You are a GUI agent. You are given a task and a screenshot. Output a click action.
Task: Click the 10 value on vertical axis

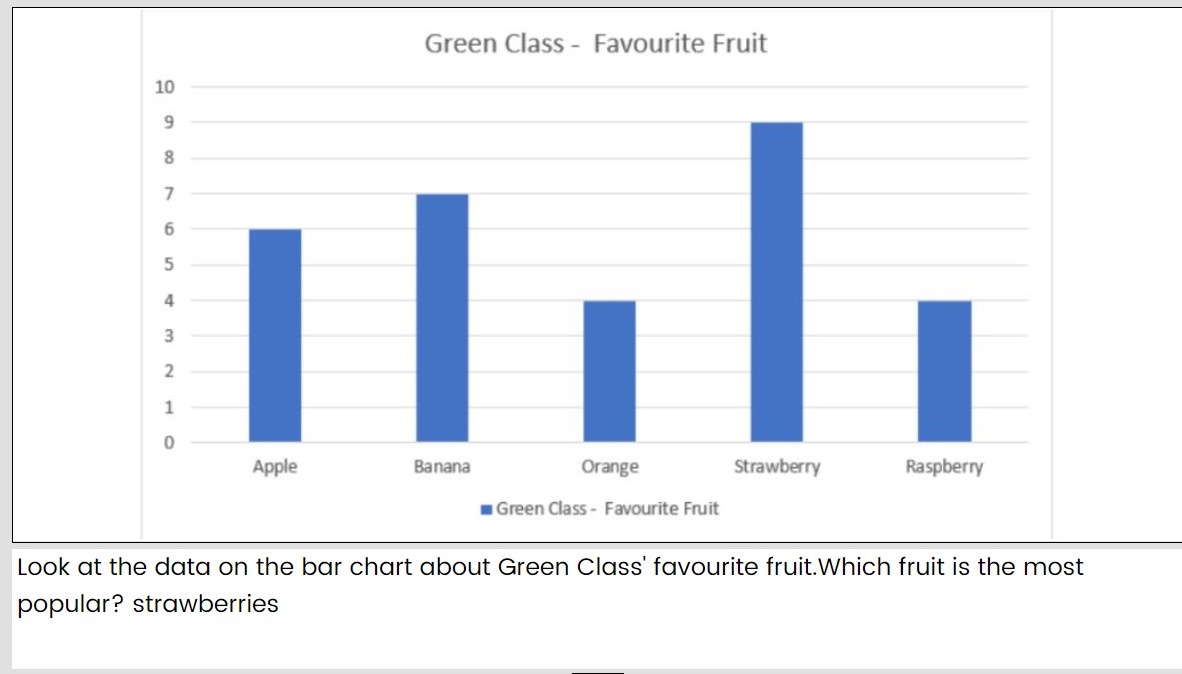point(164,87)
